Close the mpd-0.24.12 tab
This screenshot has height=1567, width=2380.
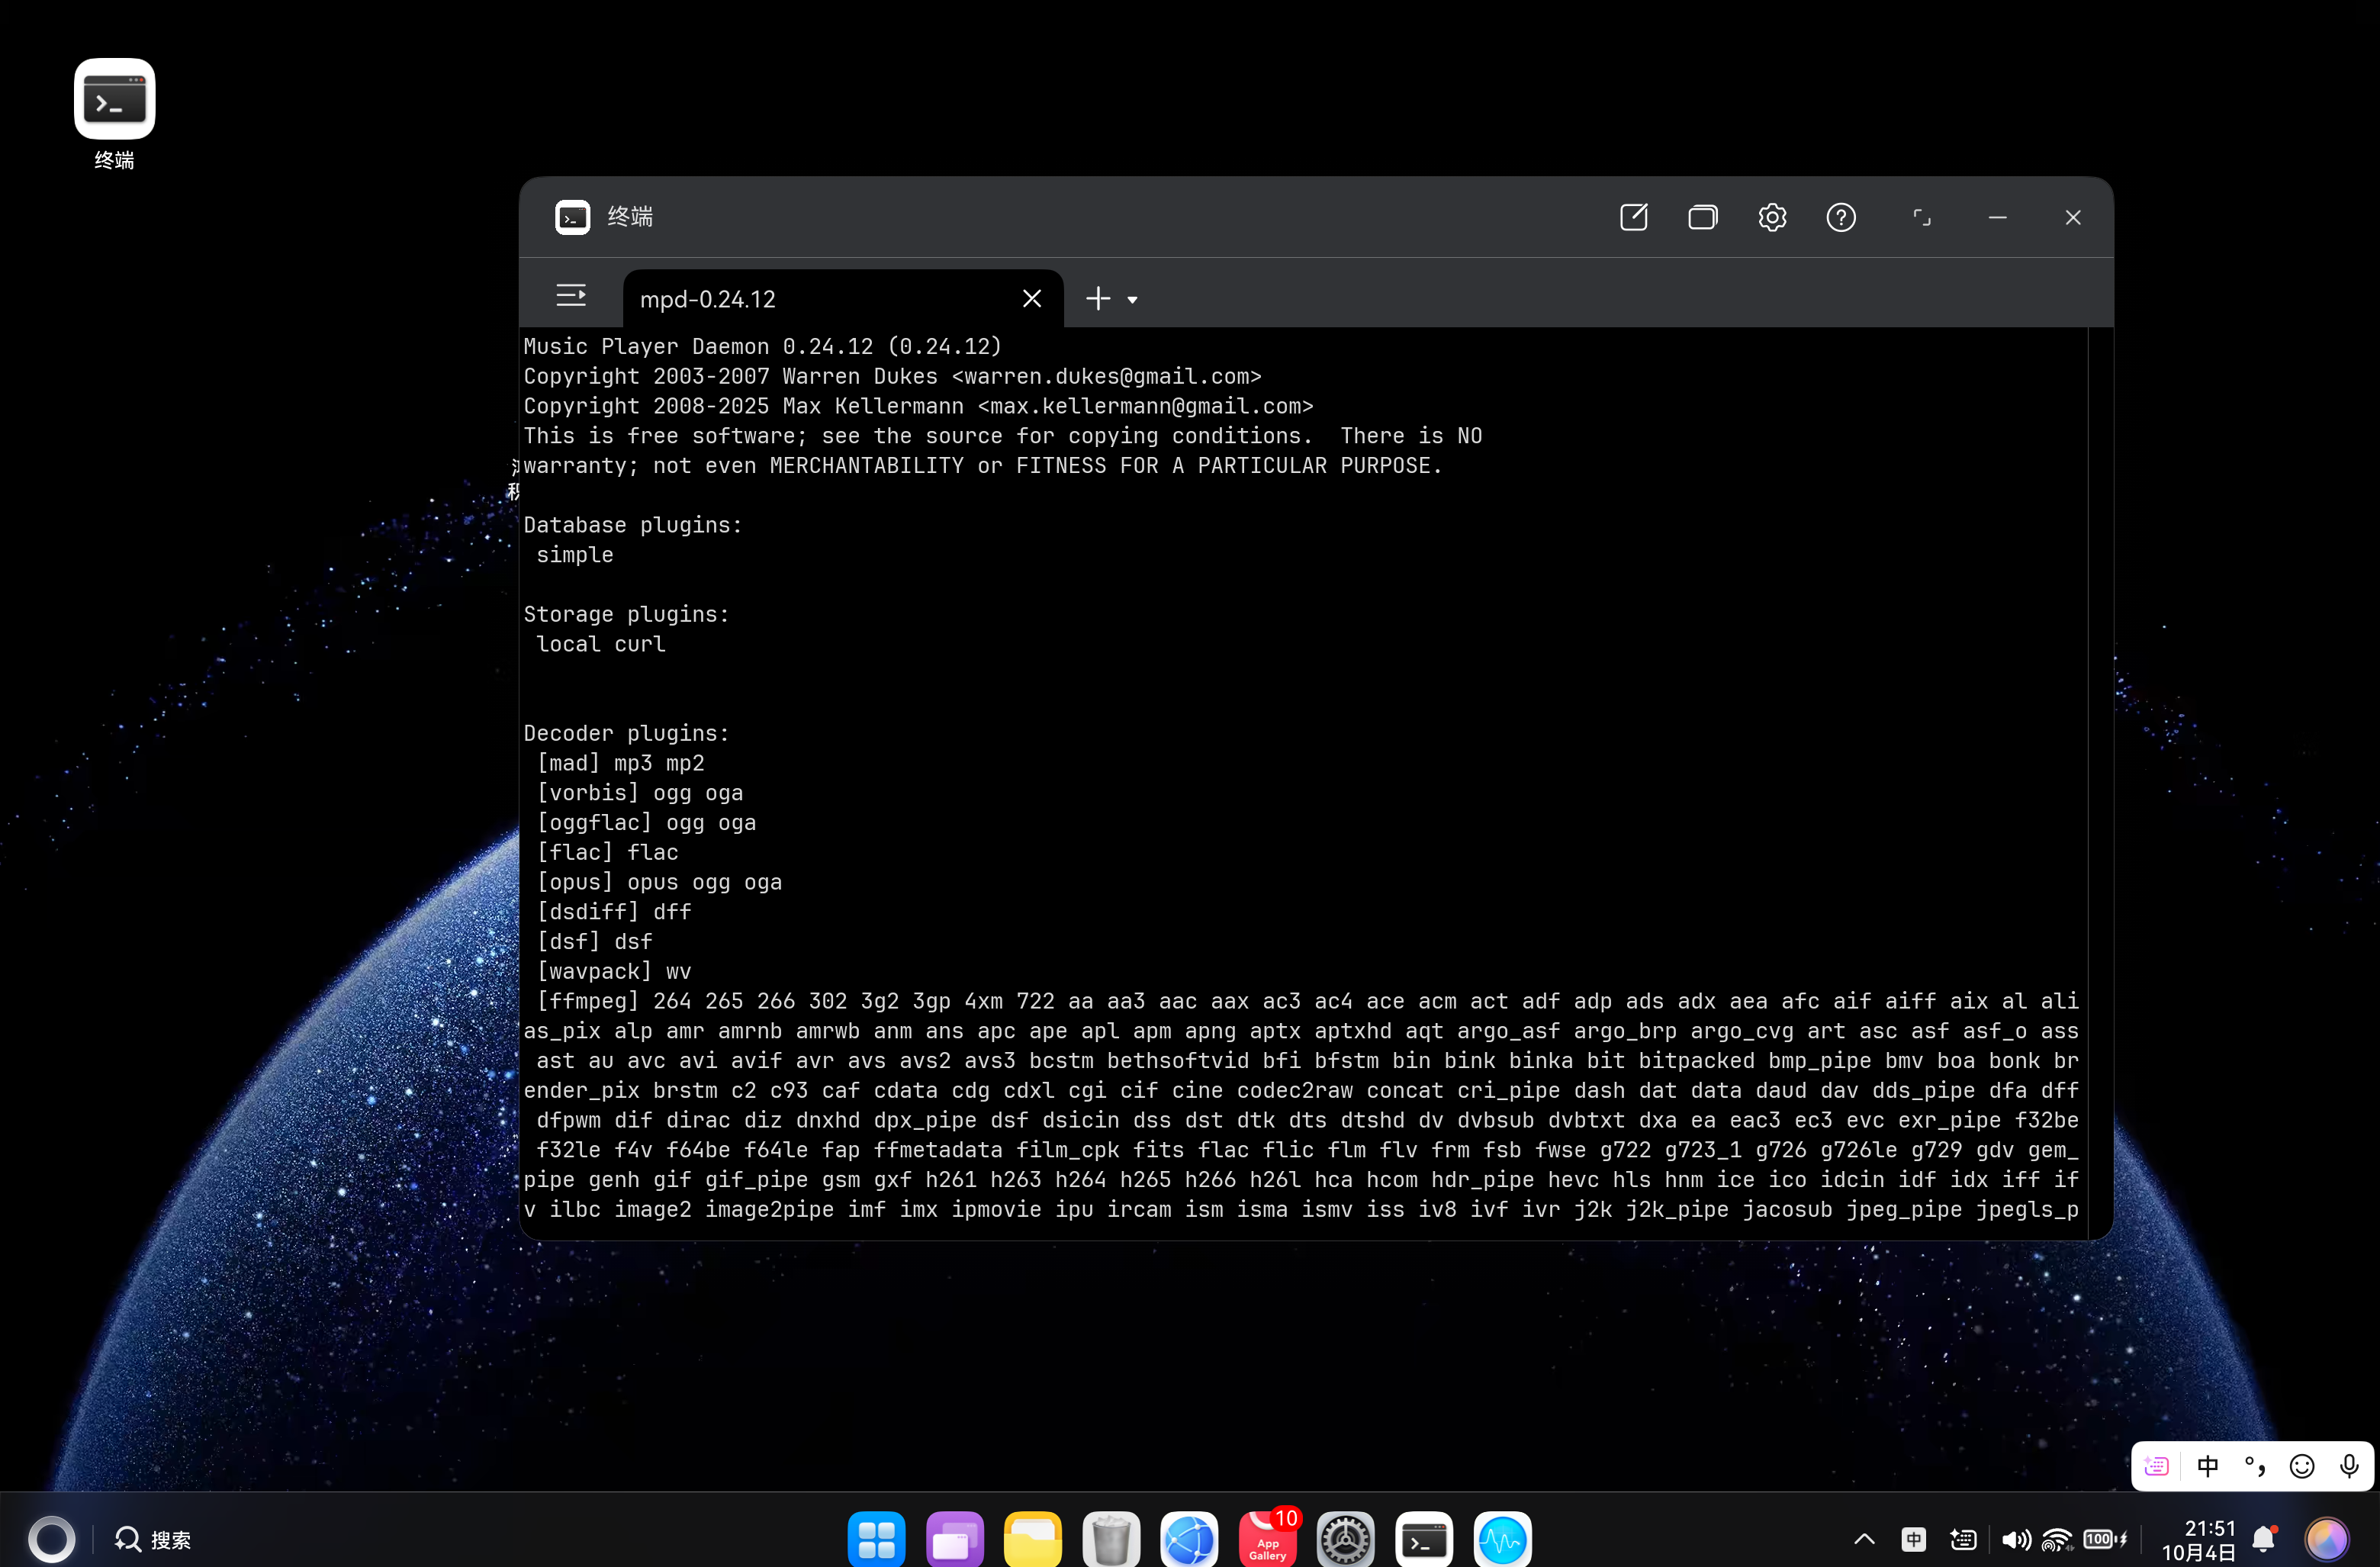(x=1032, y=298)
